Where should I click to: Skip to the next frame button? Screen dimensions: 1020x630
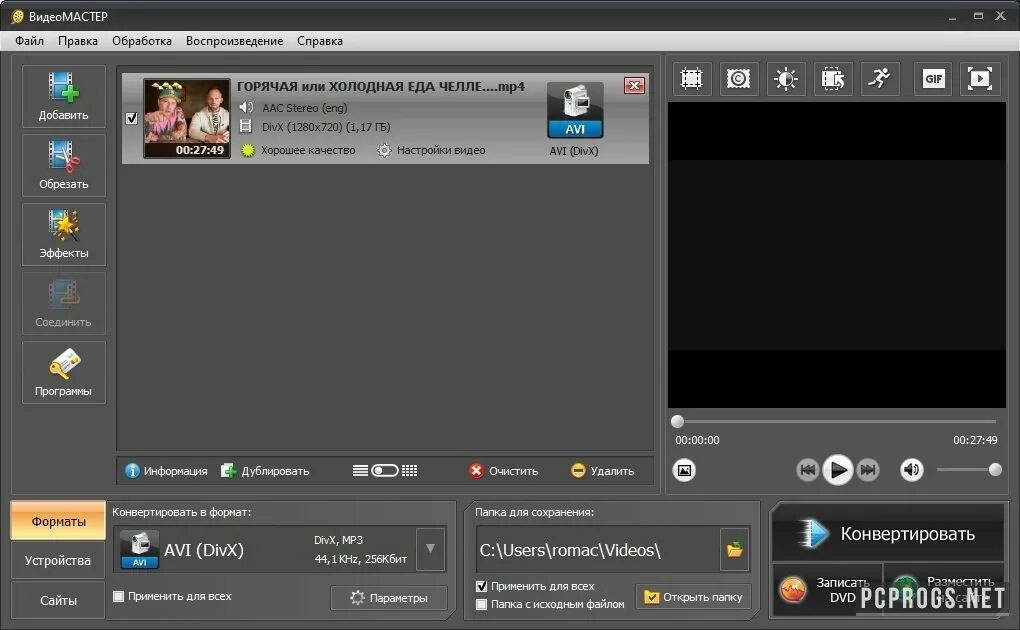868,469
